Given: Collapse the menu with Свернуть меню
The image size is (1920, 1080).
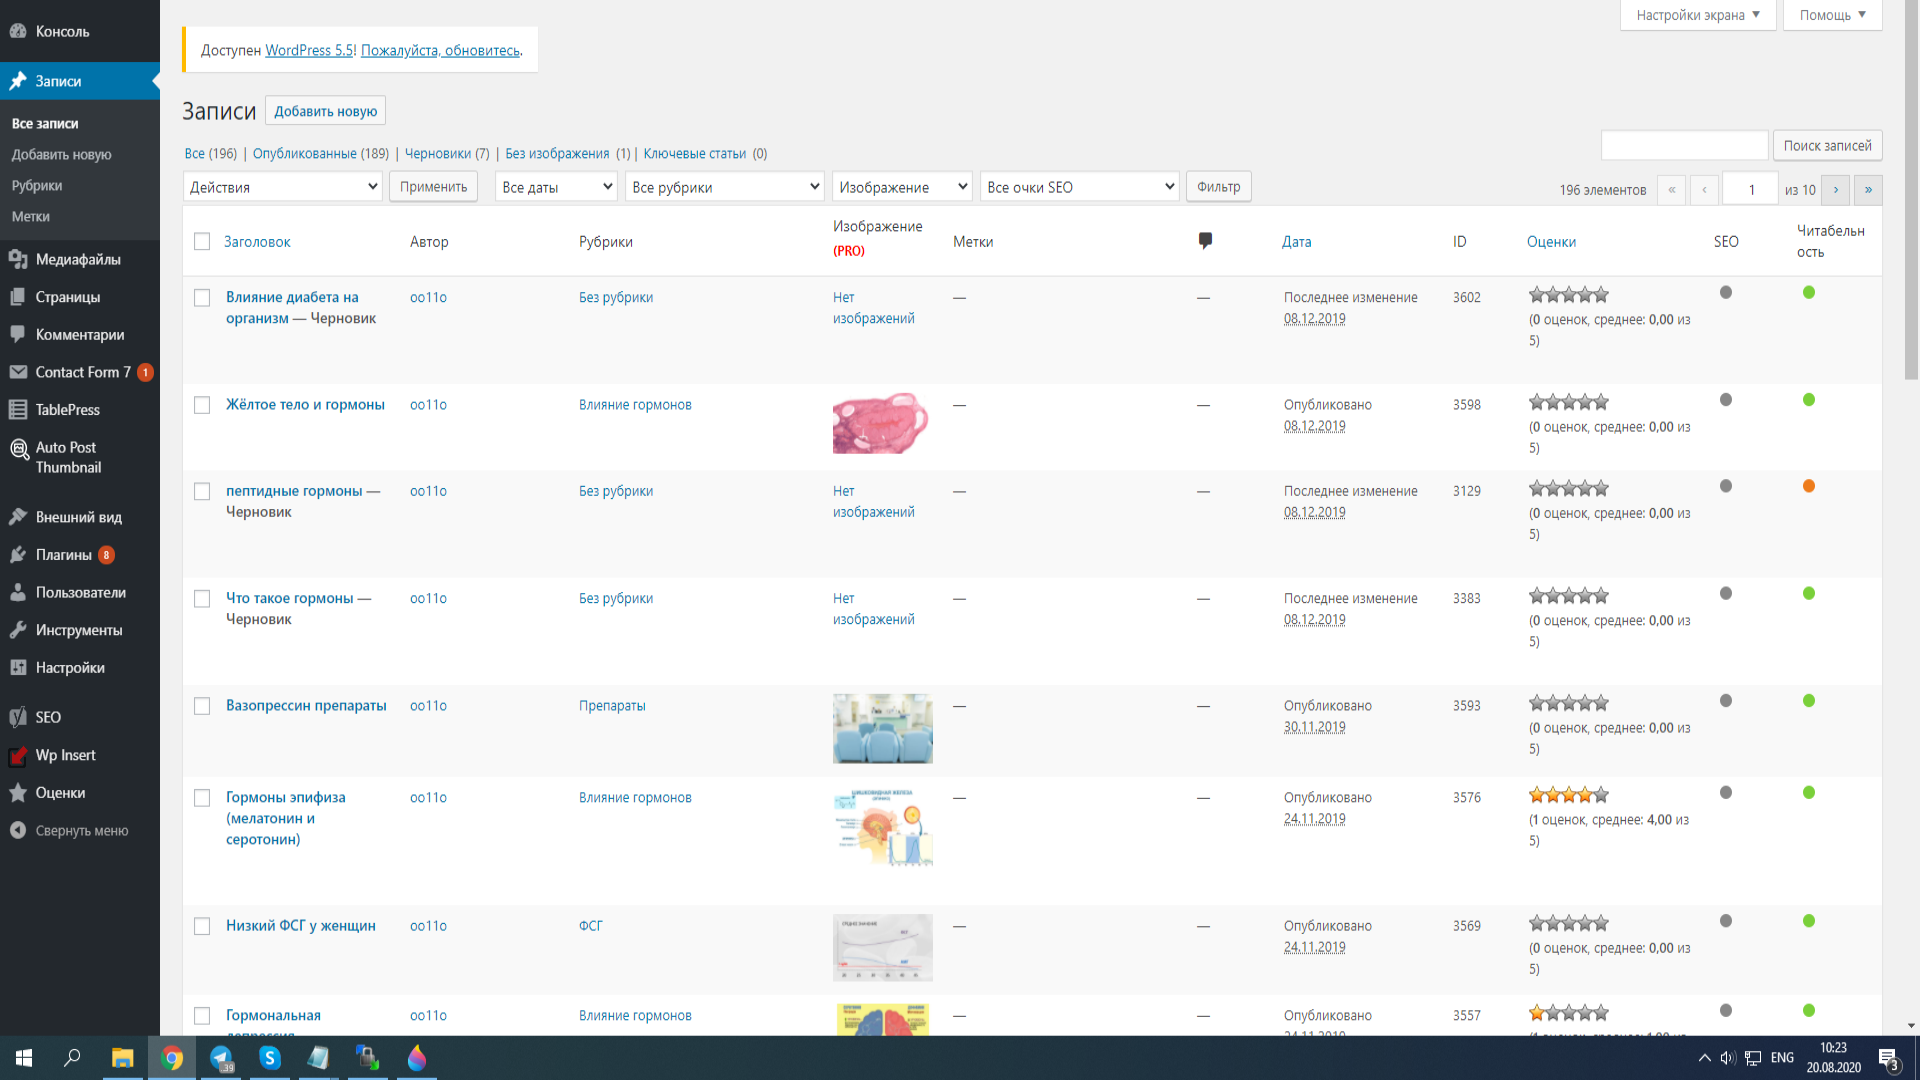Looking at the screenshot, I should point(81,831).
